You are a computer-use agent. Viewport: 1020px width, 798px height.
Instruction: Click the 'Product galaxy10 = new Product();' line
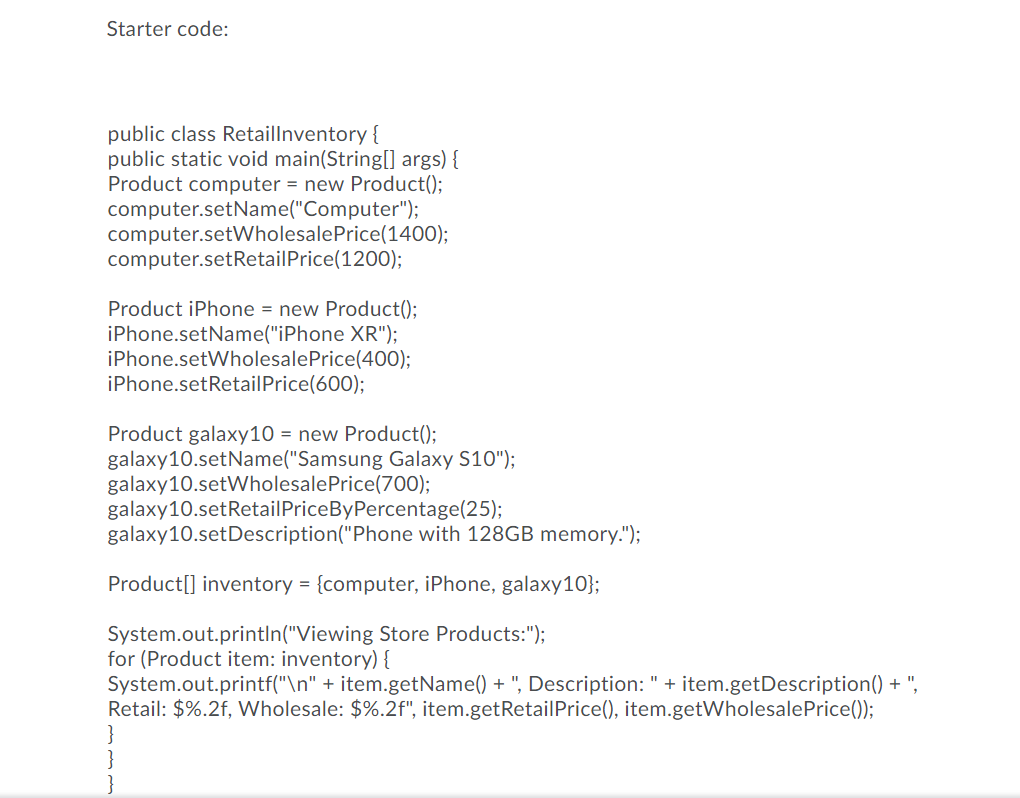click(x=273, y=434)
